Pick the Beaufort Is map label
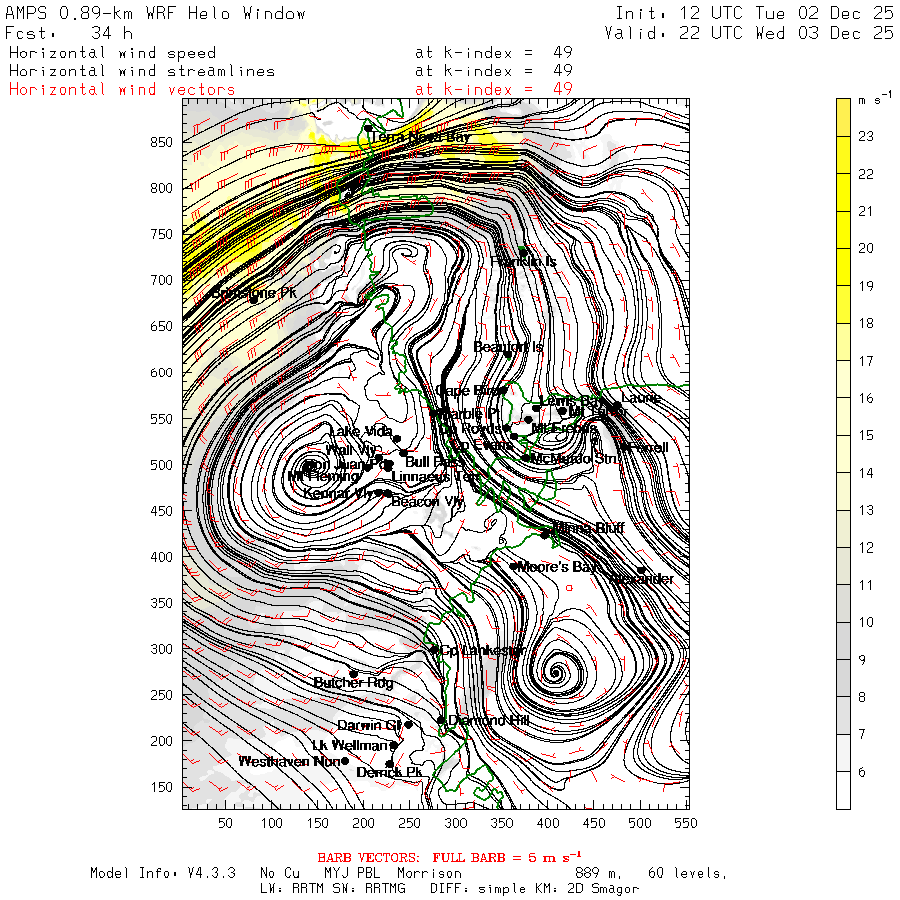 point(508,347)
